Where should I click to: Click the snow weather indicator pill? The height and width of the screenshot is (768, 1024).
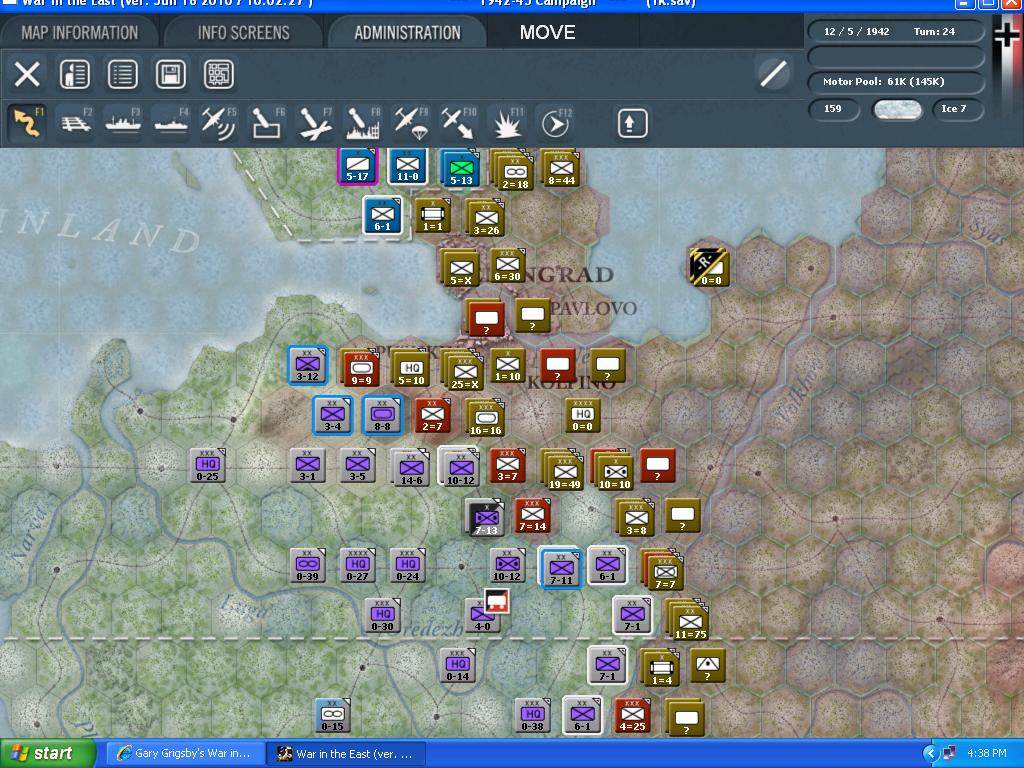pos(897,109)
